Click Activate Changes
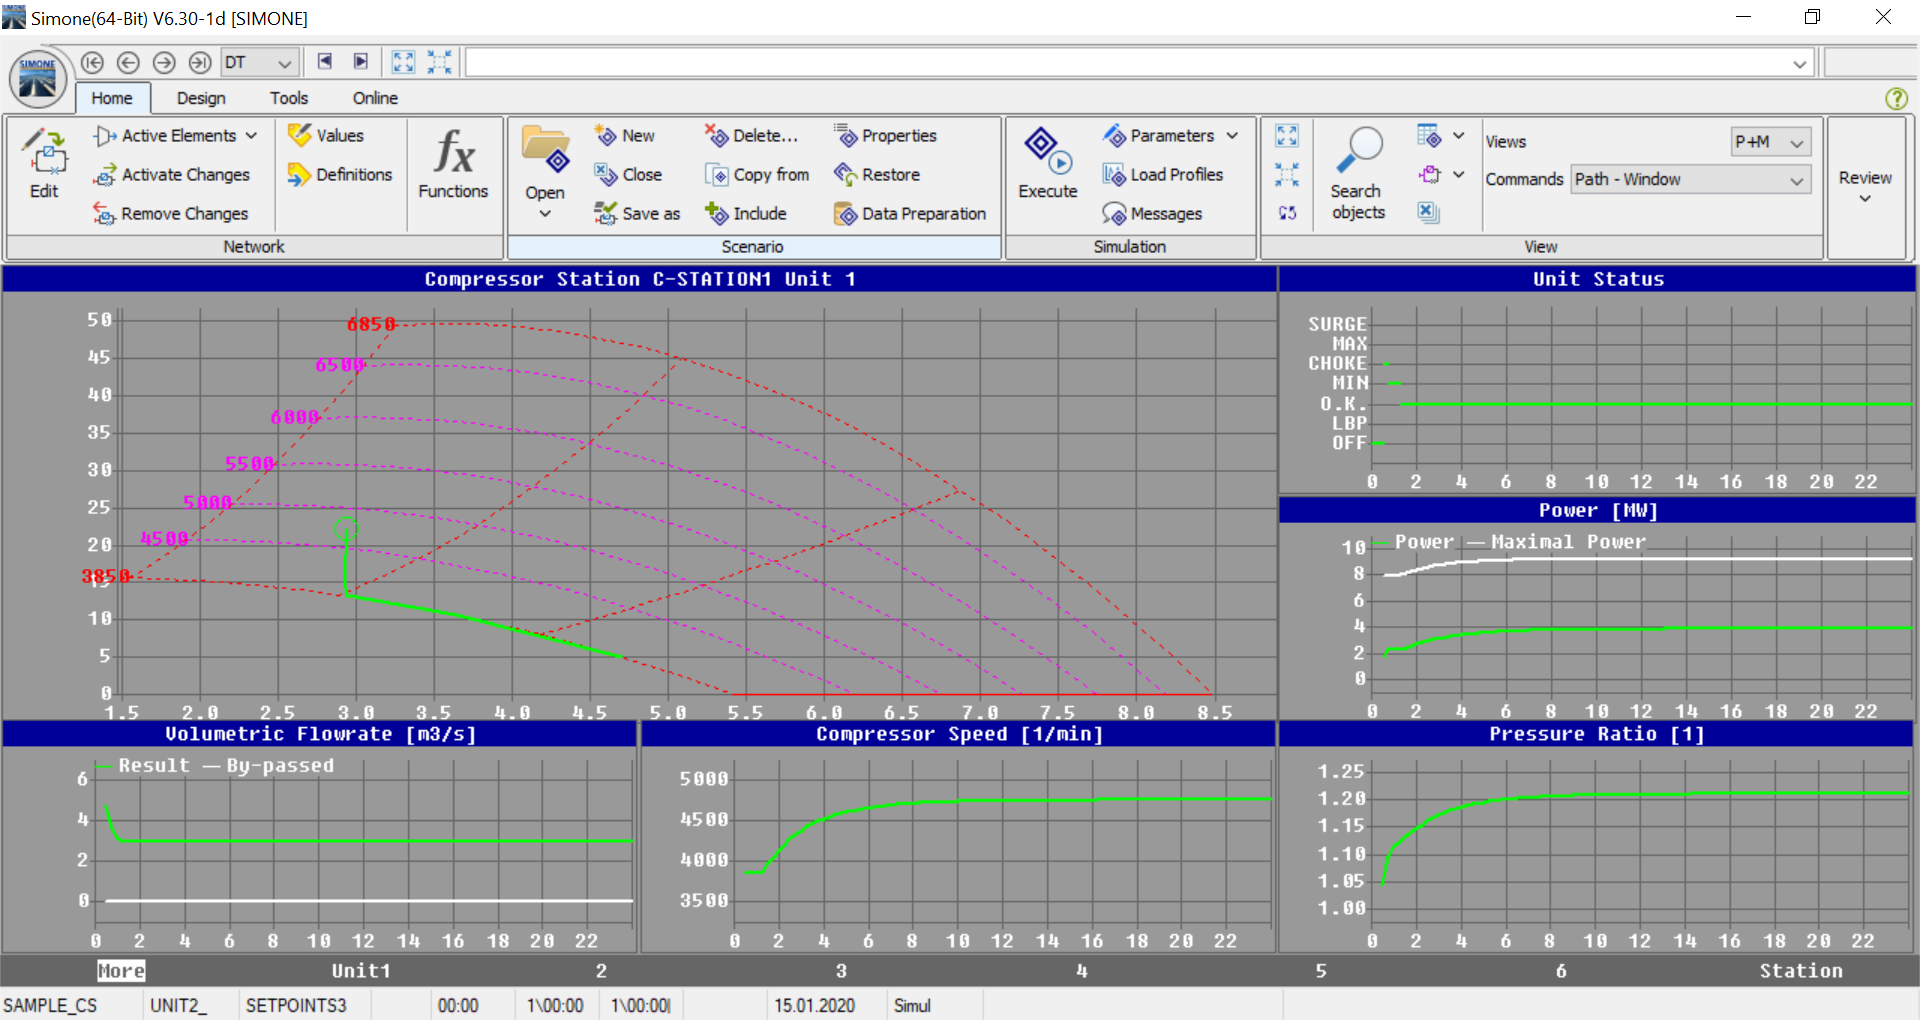This screenshot has width=1920, height=1020. (x=171, y=175)
